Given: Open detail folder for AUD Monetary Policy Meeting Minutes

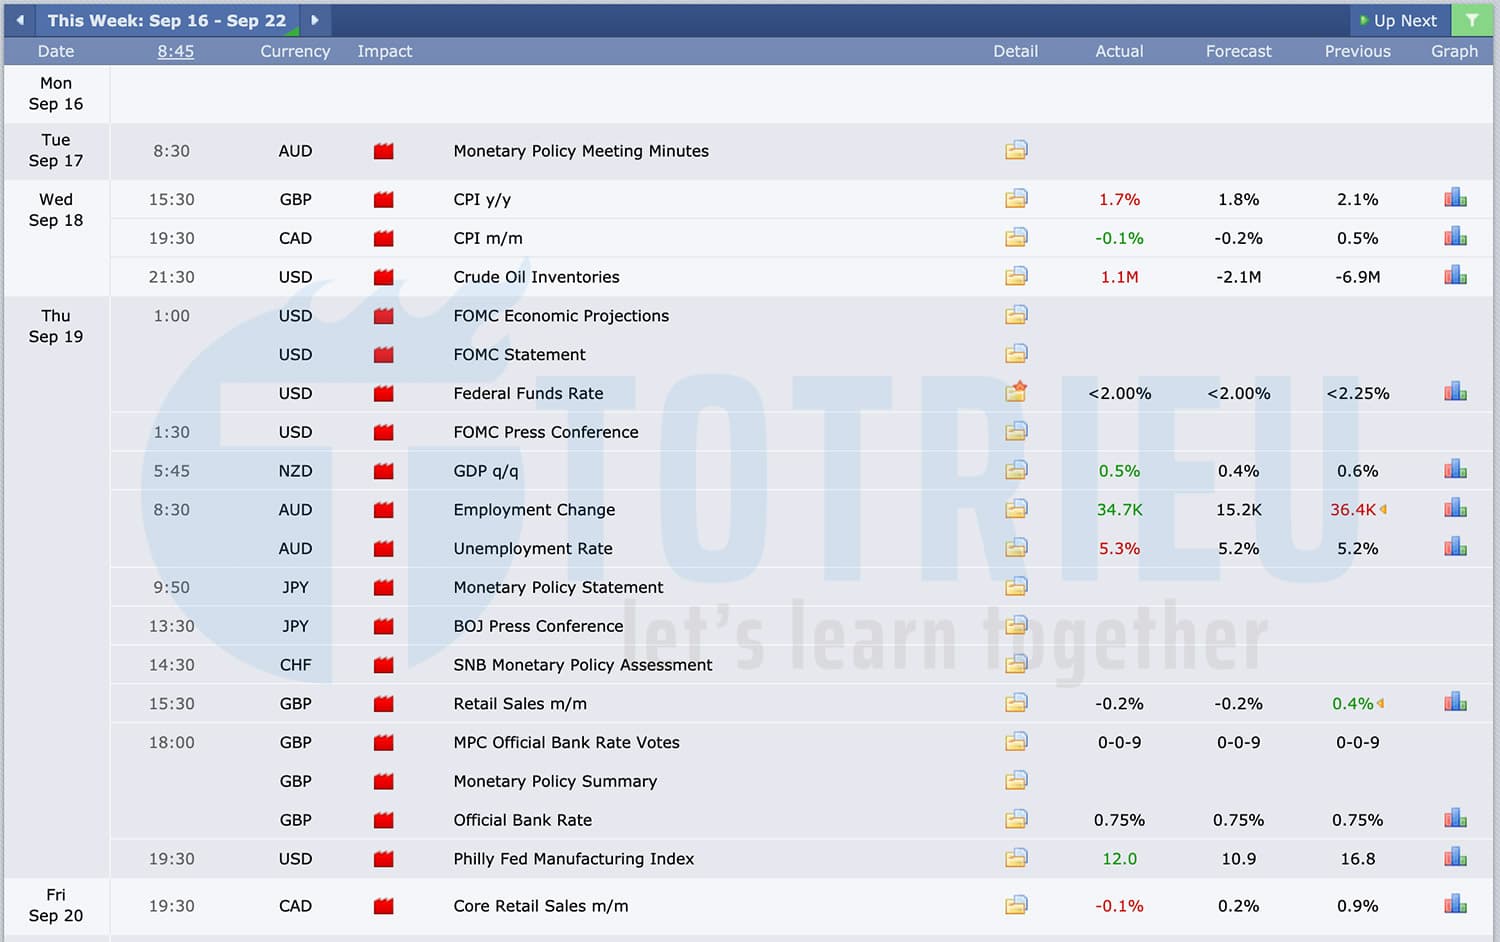Looking at the screenshot, I should click(1016, 150).
